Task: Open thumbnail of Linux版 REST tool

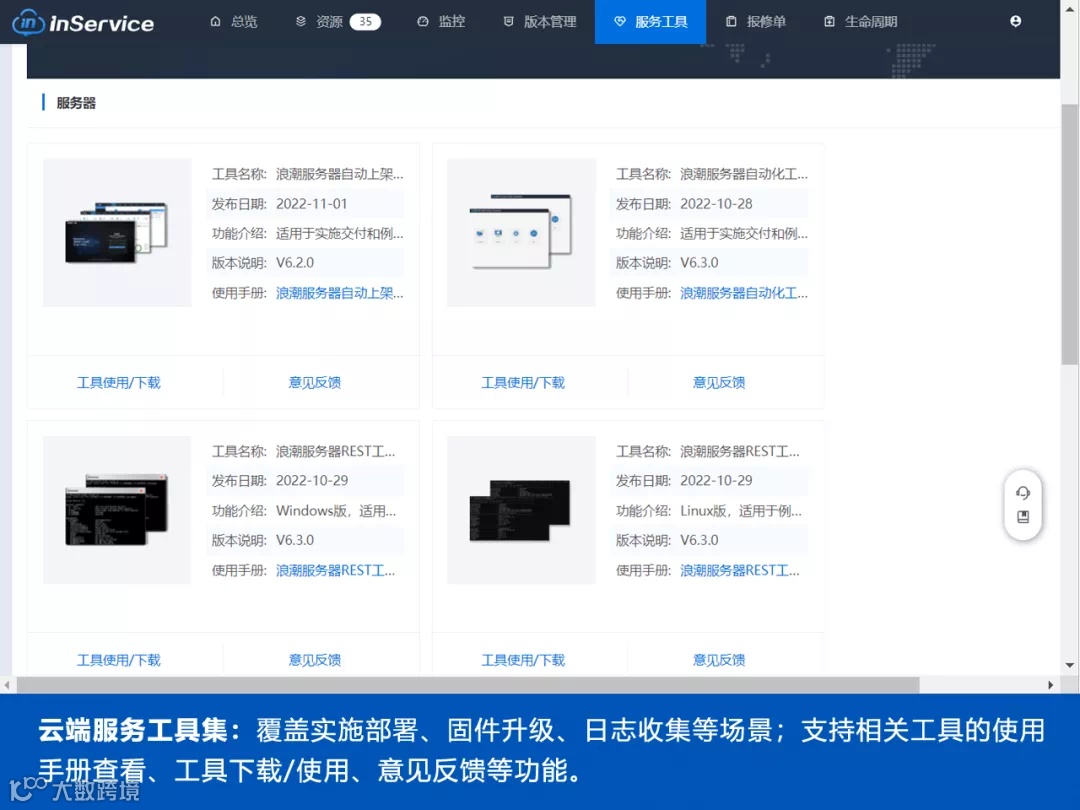Action: tap(521, 510)
